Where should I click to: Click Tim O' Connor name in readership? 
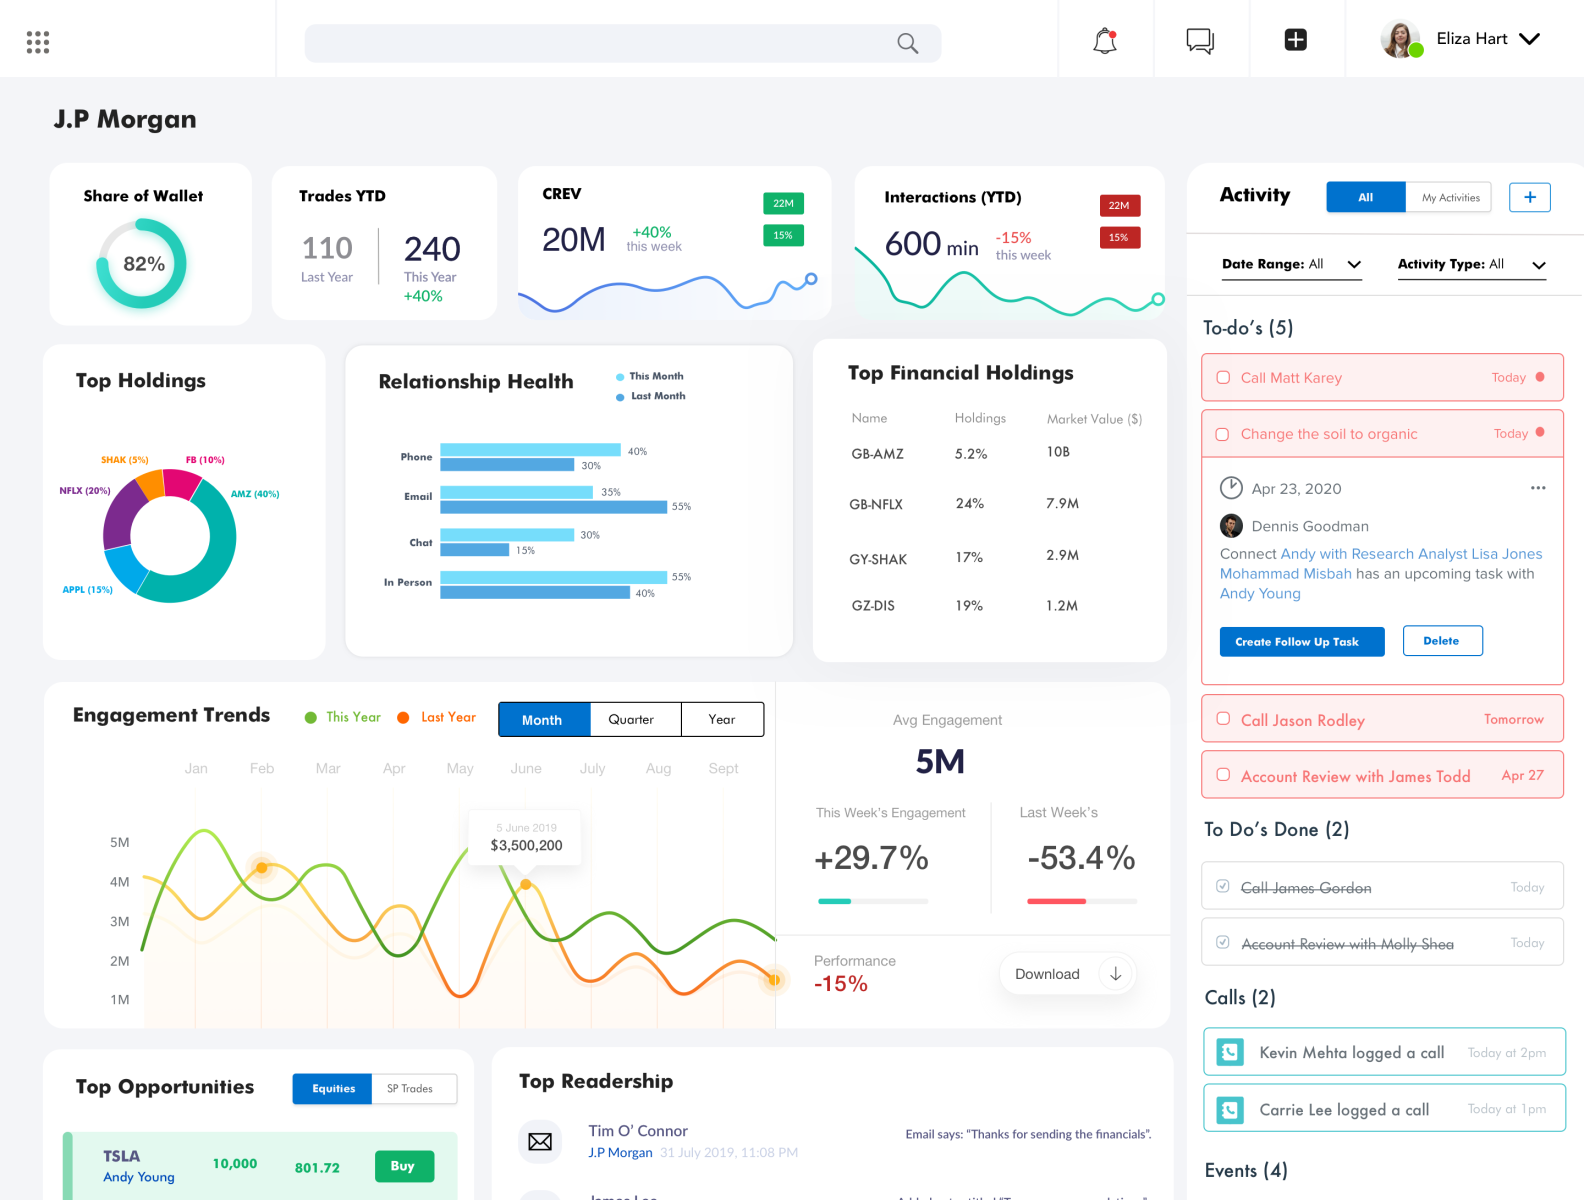[x=638, y=1131]
